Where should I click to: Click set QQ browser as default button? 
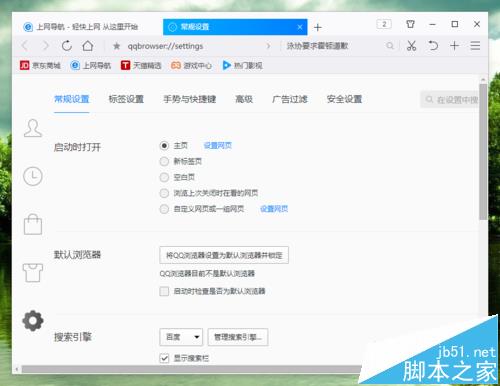pos(224,255)
